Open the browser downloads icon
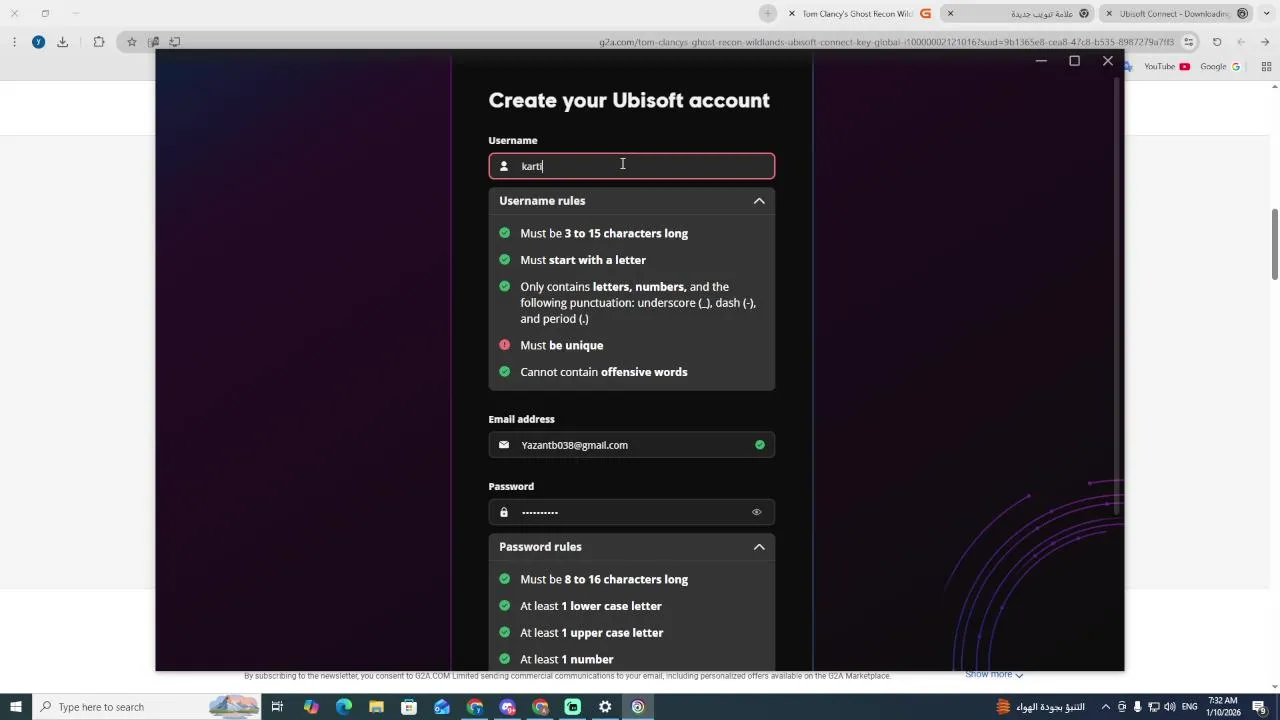1280x720 pixels. click(62, 42)
